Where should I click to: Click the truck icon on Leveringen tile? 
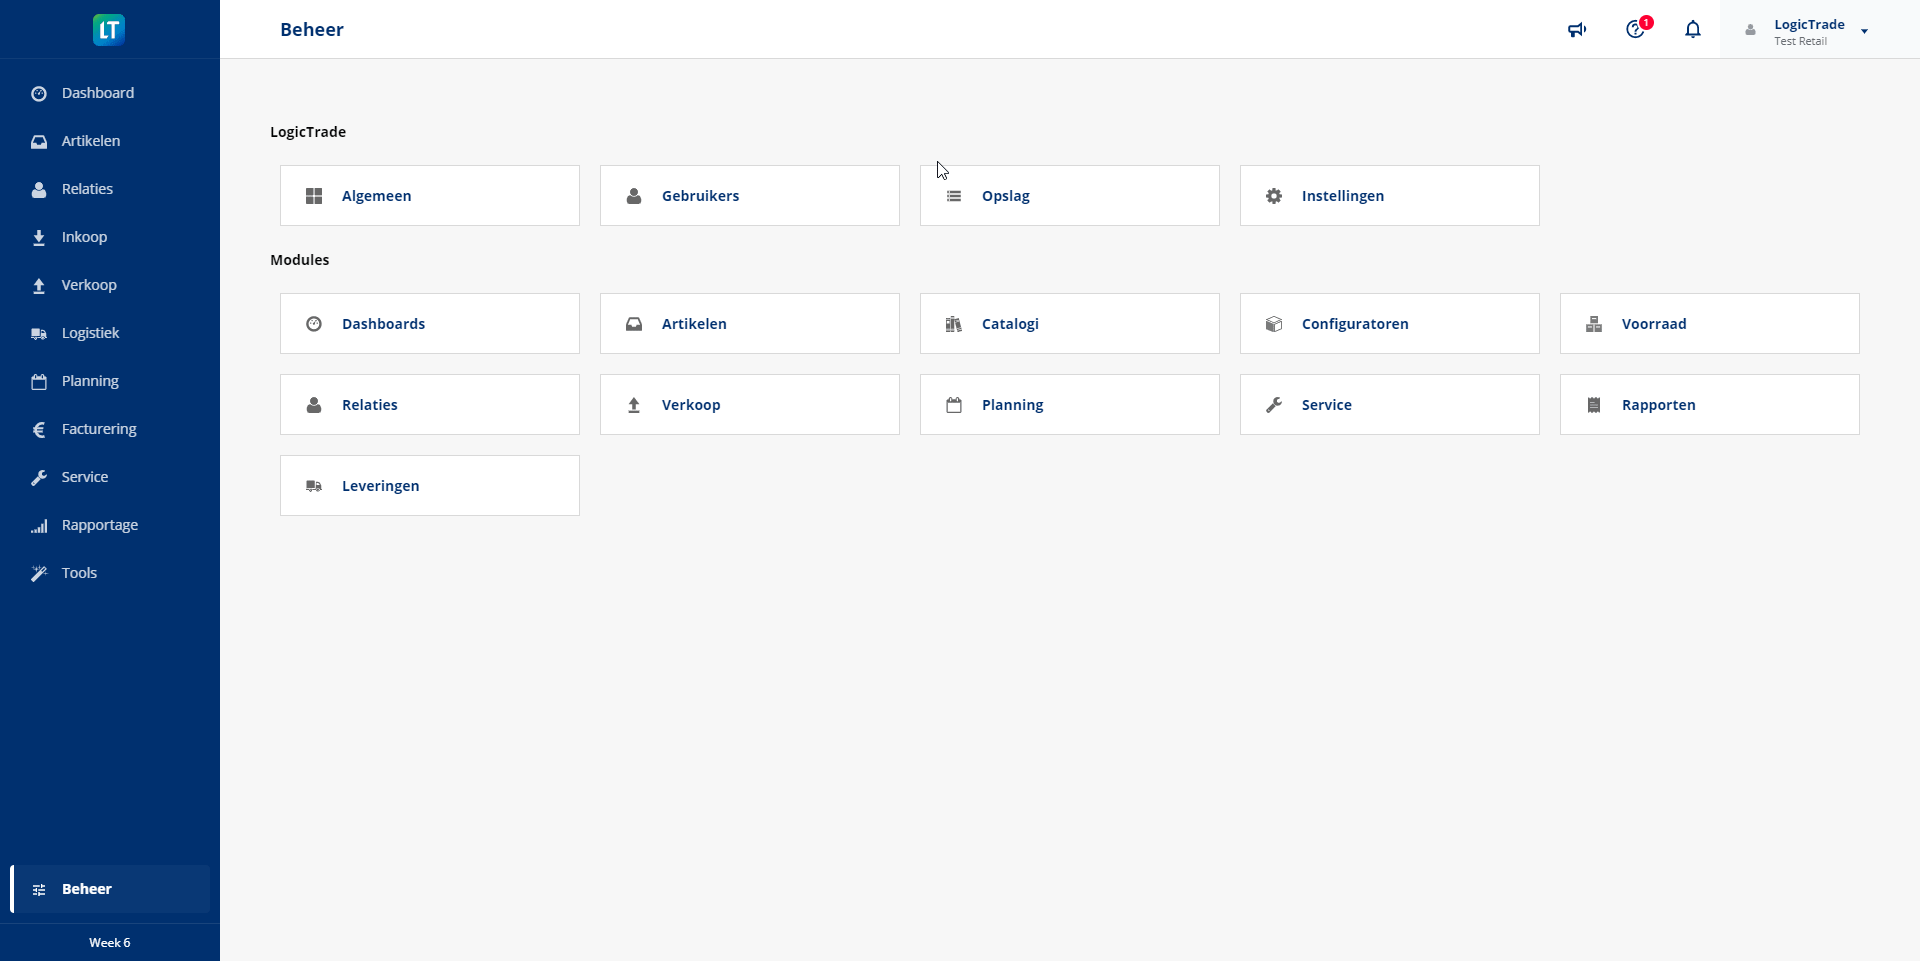click(x=314, y=486)
